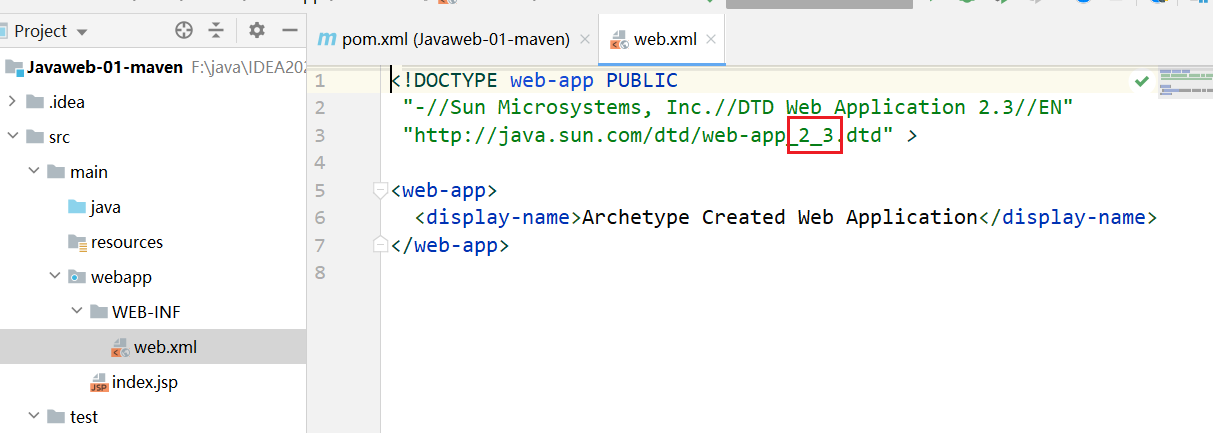The width and height of the screenshot is (1213, 433).
Task: Expand the test folder
Action: point(34,417)
